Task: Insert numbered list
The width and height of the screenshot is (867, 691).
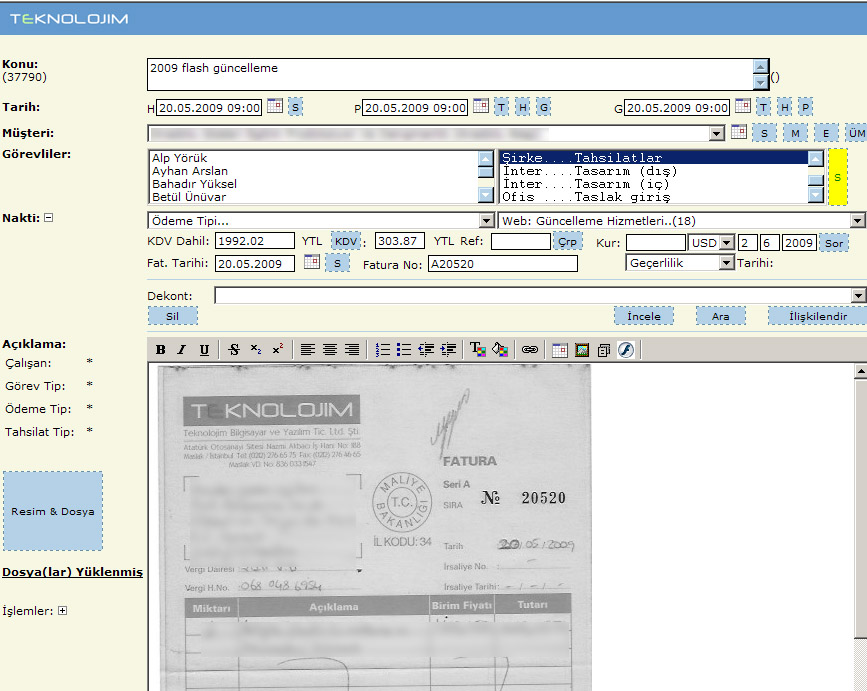Action: point(382,350)
